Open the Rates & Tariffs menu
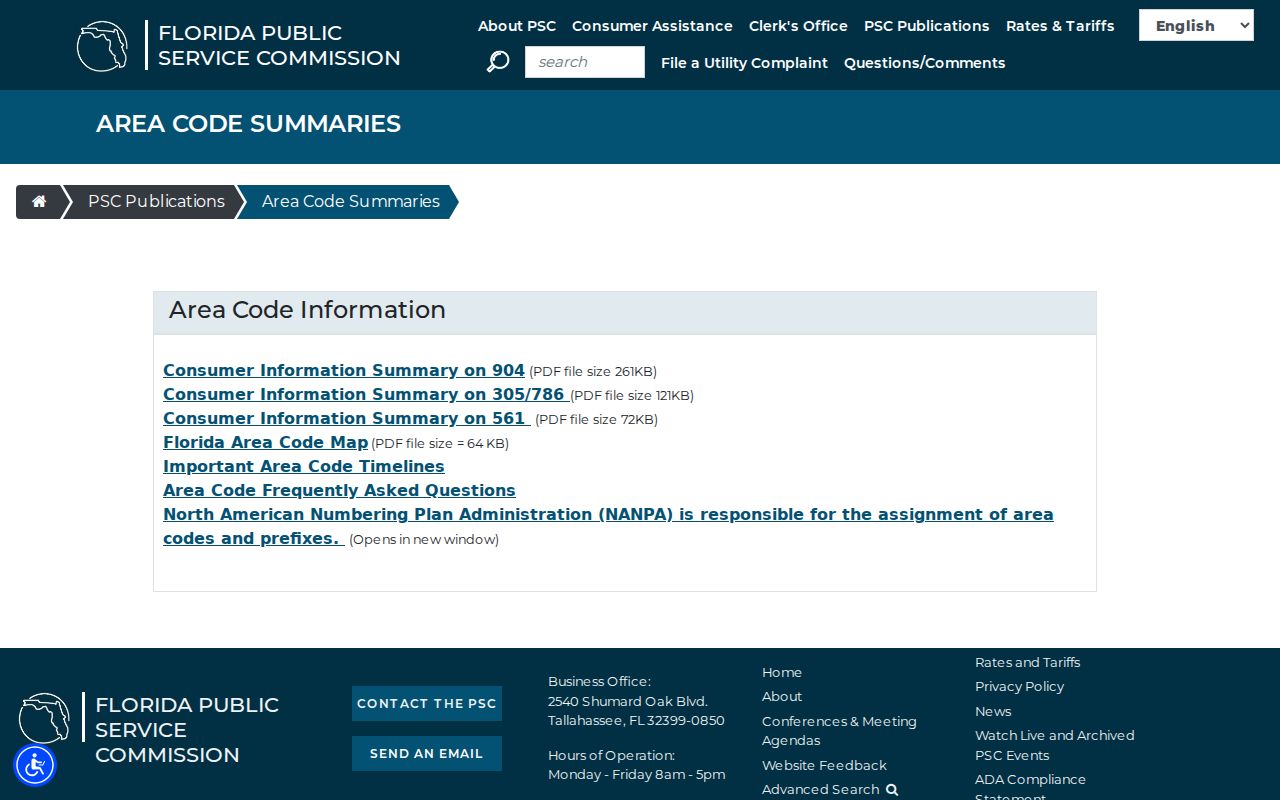Screen dimensions: 1280x800 tap(1060, 26)
